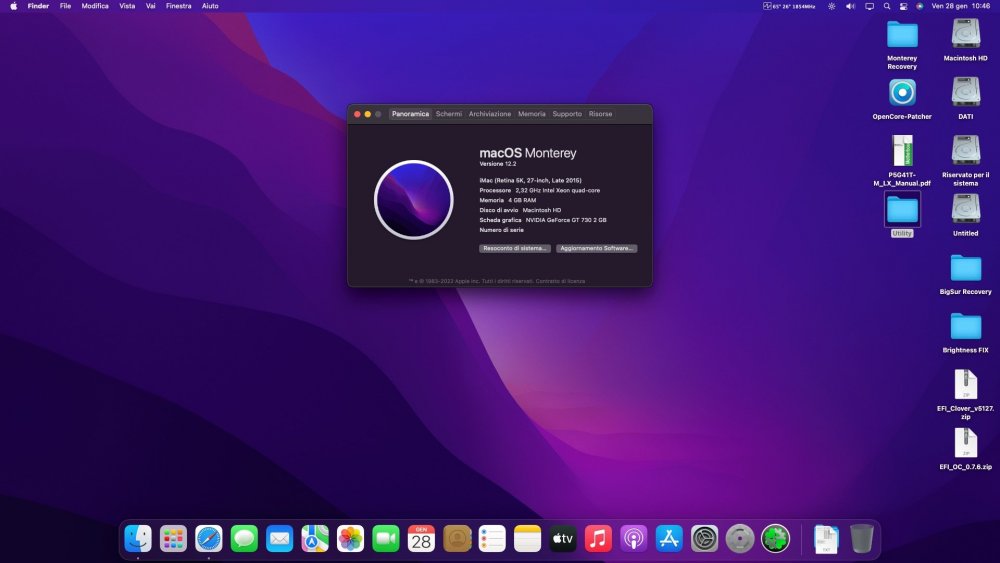Select the Riservato per il sistema drive
1000x563 pixels.
(x=966, y=150)
